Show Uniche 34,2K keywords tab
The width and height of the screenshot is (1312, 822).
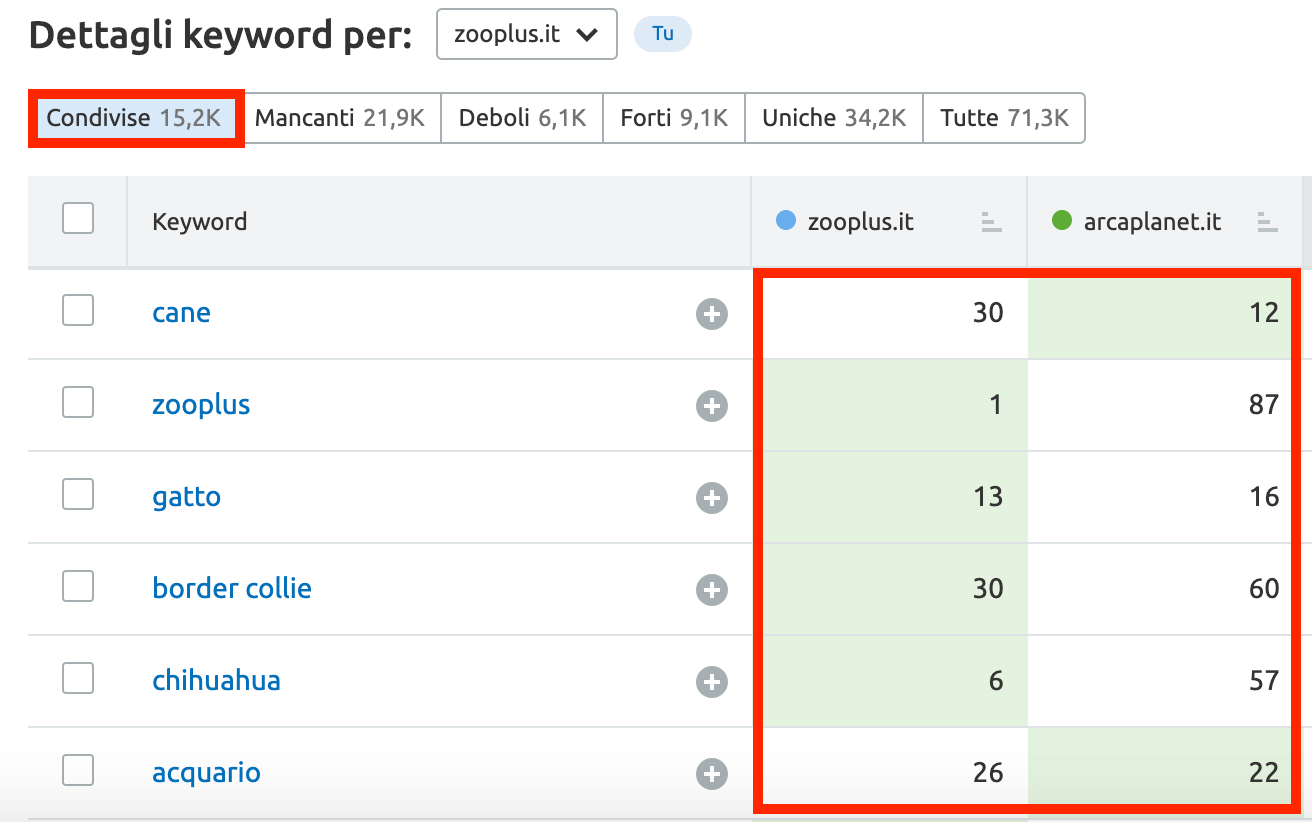point(834,118)
